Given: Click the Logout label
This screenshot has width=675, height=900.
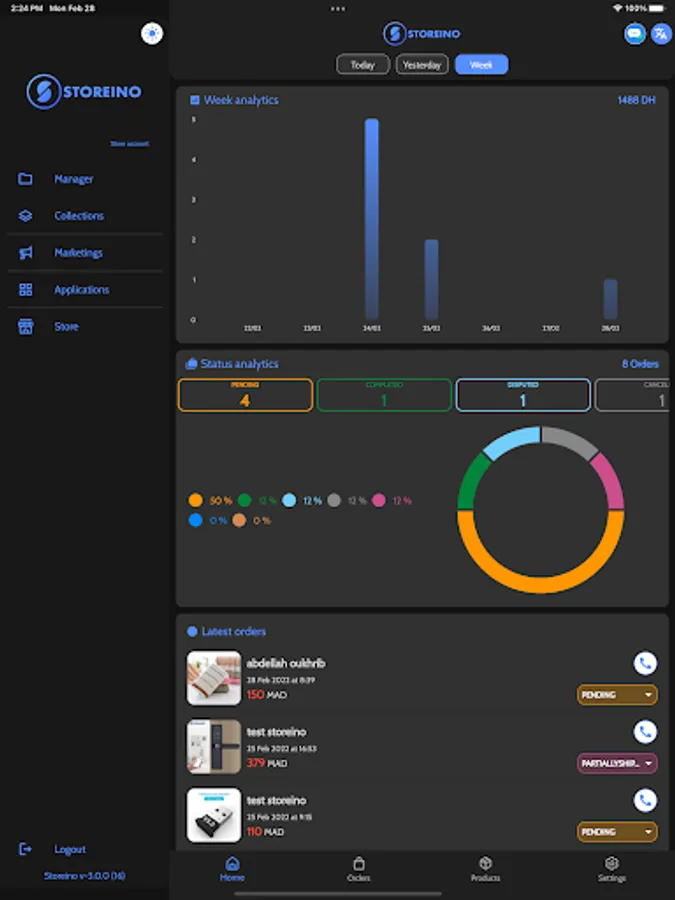Looking at the screenshot, I should click(x=70, y=849).
